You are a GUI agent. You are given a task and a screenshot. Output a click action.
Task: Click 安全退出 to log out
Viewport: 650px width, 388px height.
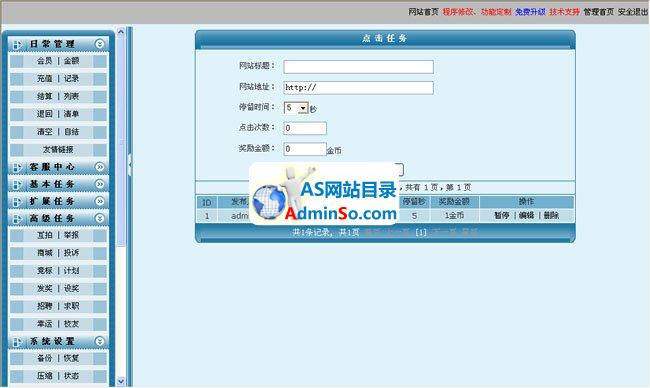click(633, 12)
